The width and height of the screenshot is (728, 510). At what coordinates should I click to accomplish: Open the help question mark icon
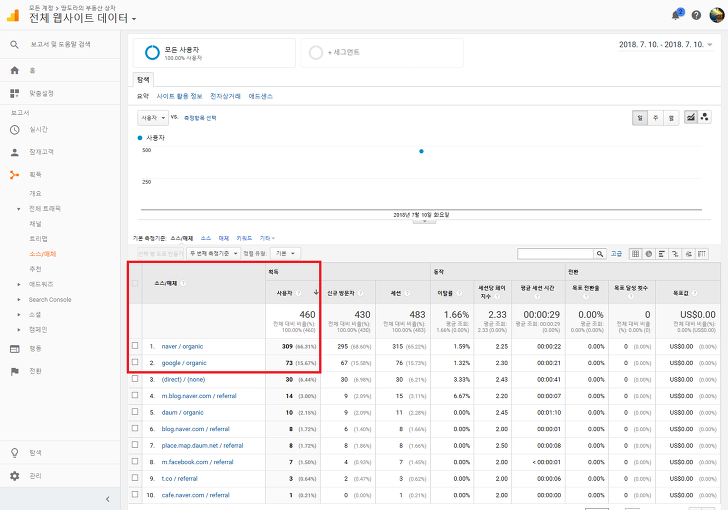point(696,15)
